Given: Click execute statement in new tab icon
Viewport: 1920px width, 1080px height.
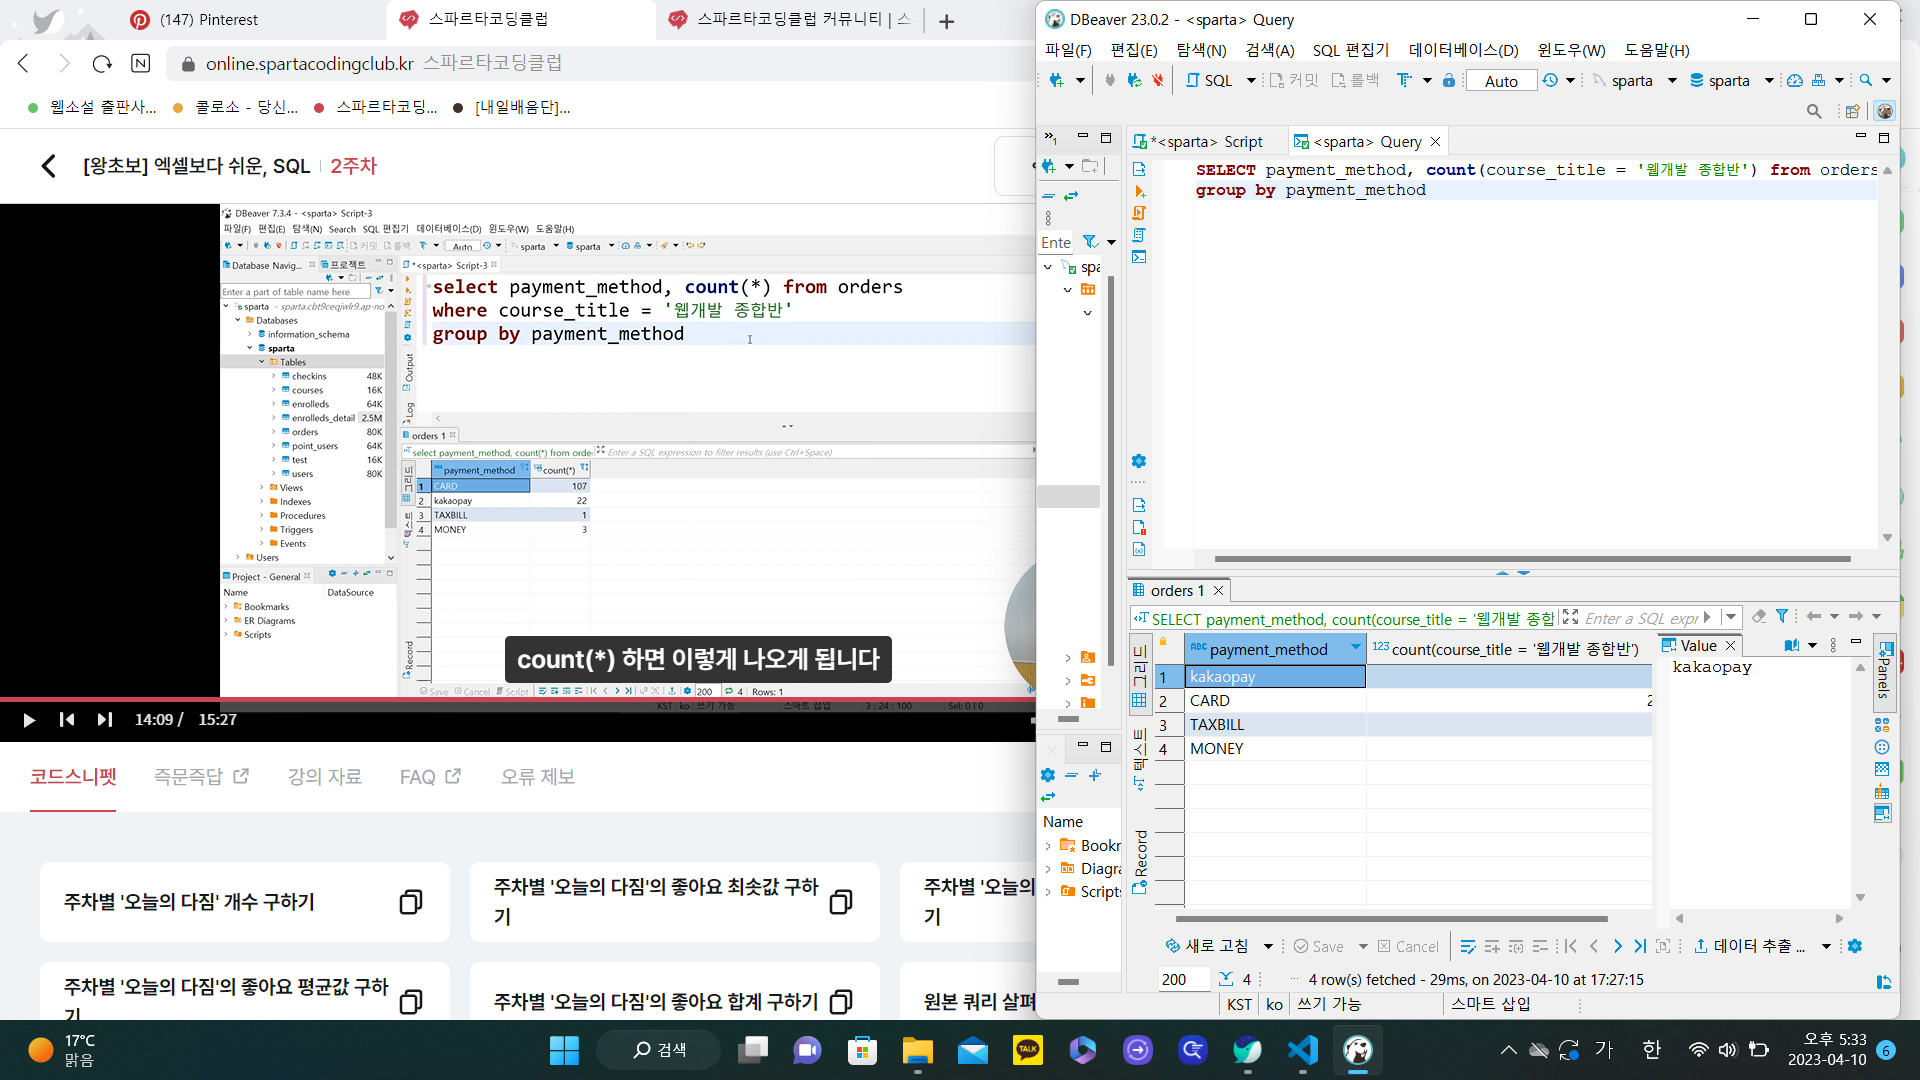Looking at the screenshot, I should click(1139, 191).
